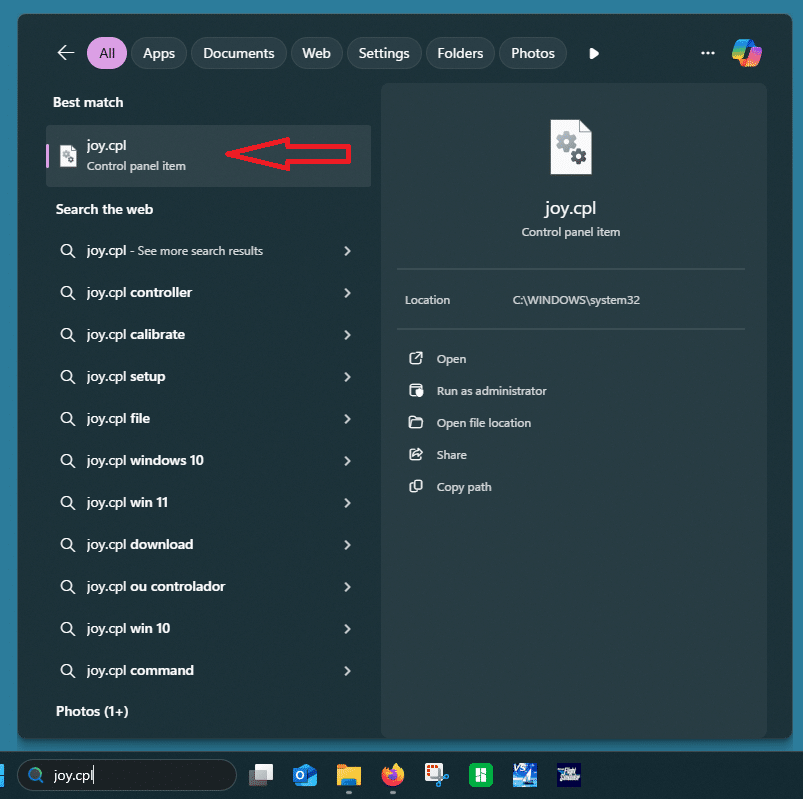Open the joy.cpl Best match result
803x799 pixels.
pos(208,156)
